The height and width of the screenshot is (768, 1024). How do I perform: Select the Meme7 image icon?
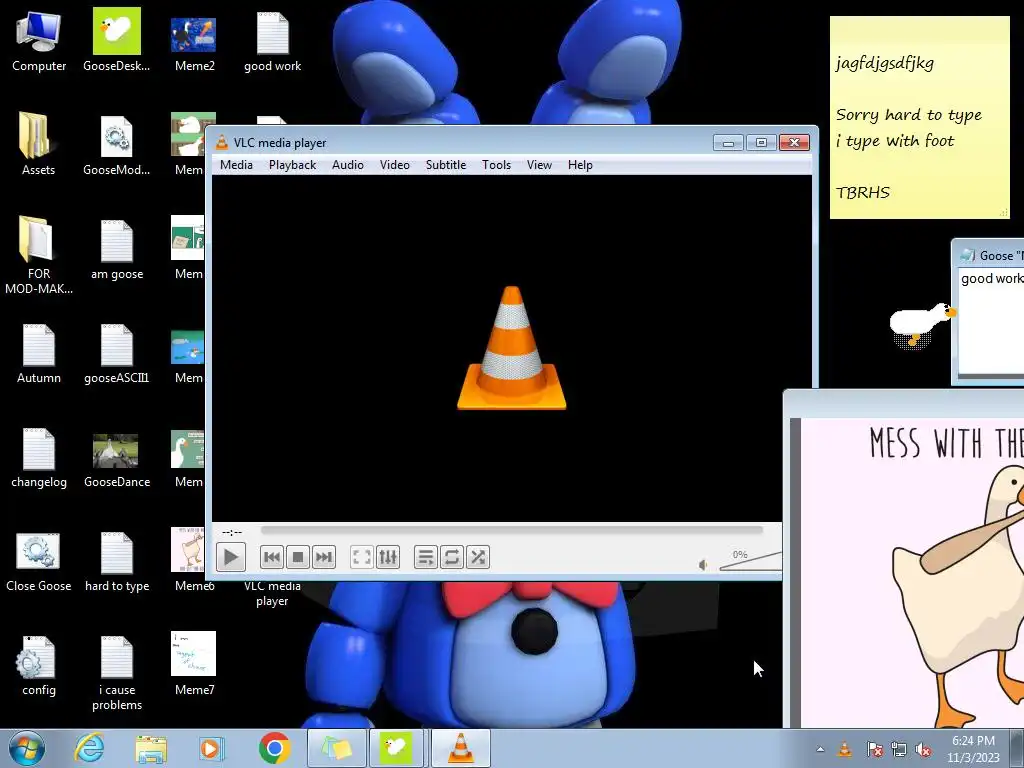[x=194, y=663]
